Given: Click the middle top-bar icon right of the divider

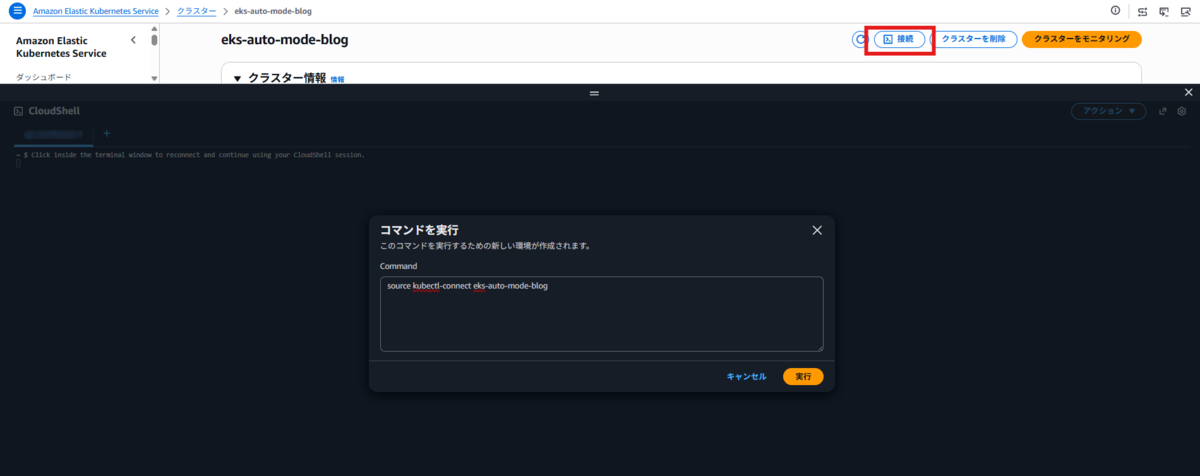Looking at the screenshot, I should (x=1164, y=11).
